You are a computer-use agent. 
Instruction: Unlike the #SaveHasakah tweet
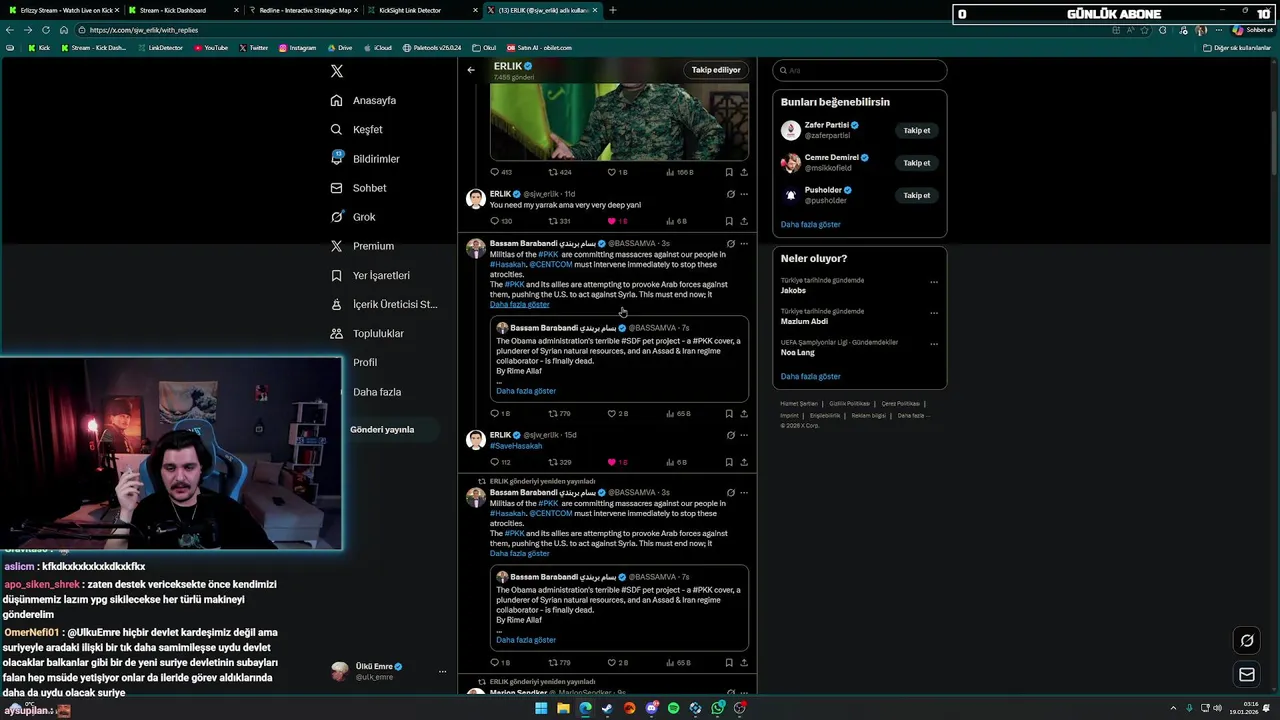(x=618, y=462)
